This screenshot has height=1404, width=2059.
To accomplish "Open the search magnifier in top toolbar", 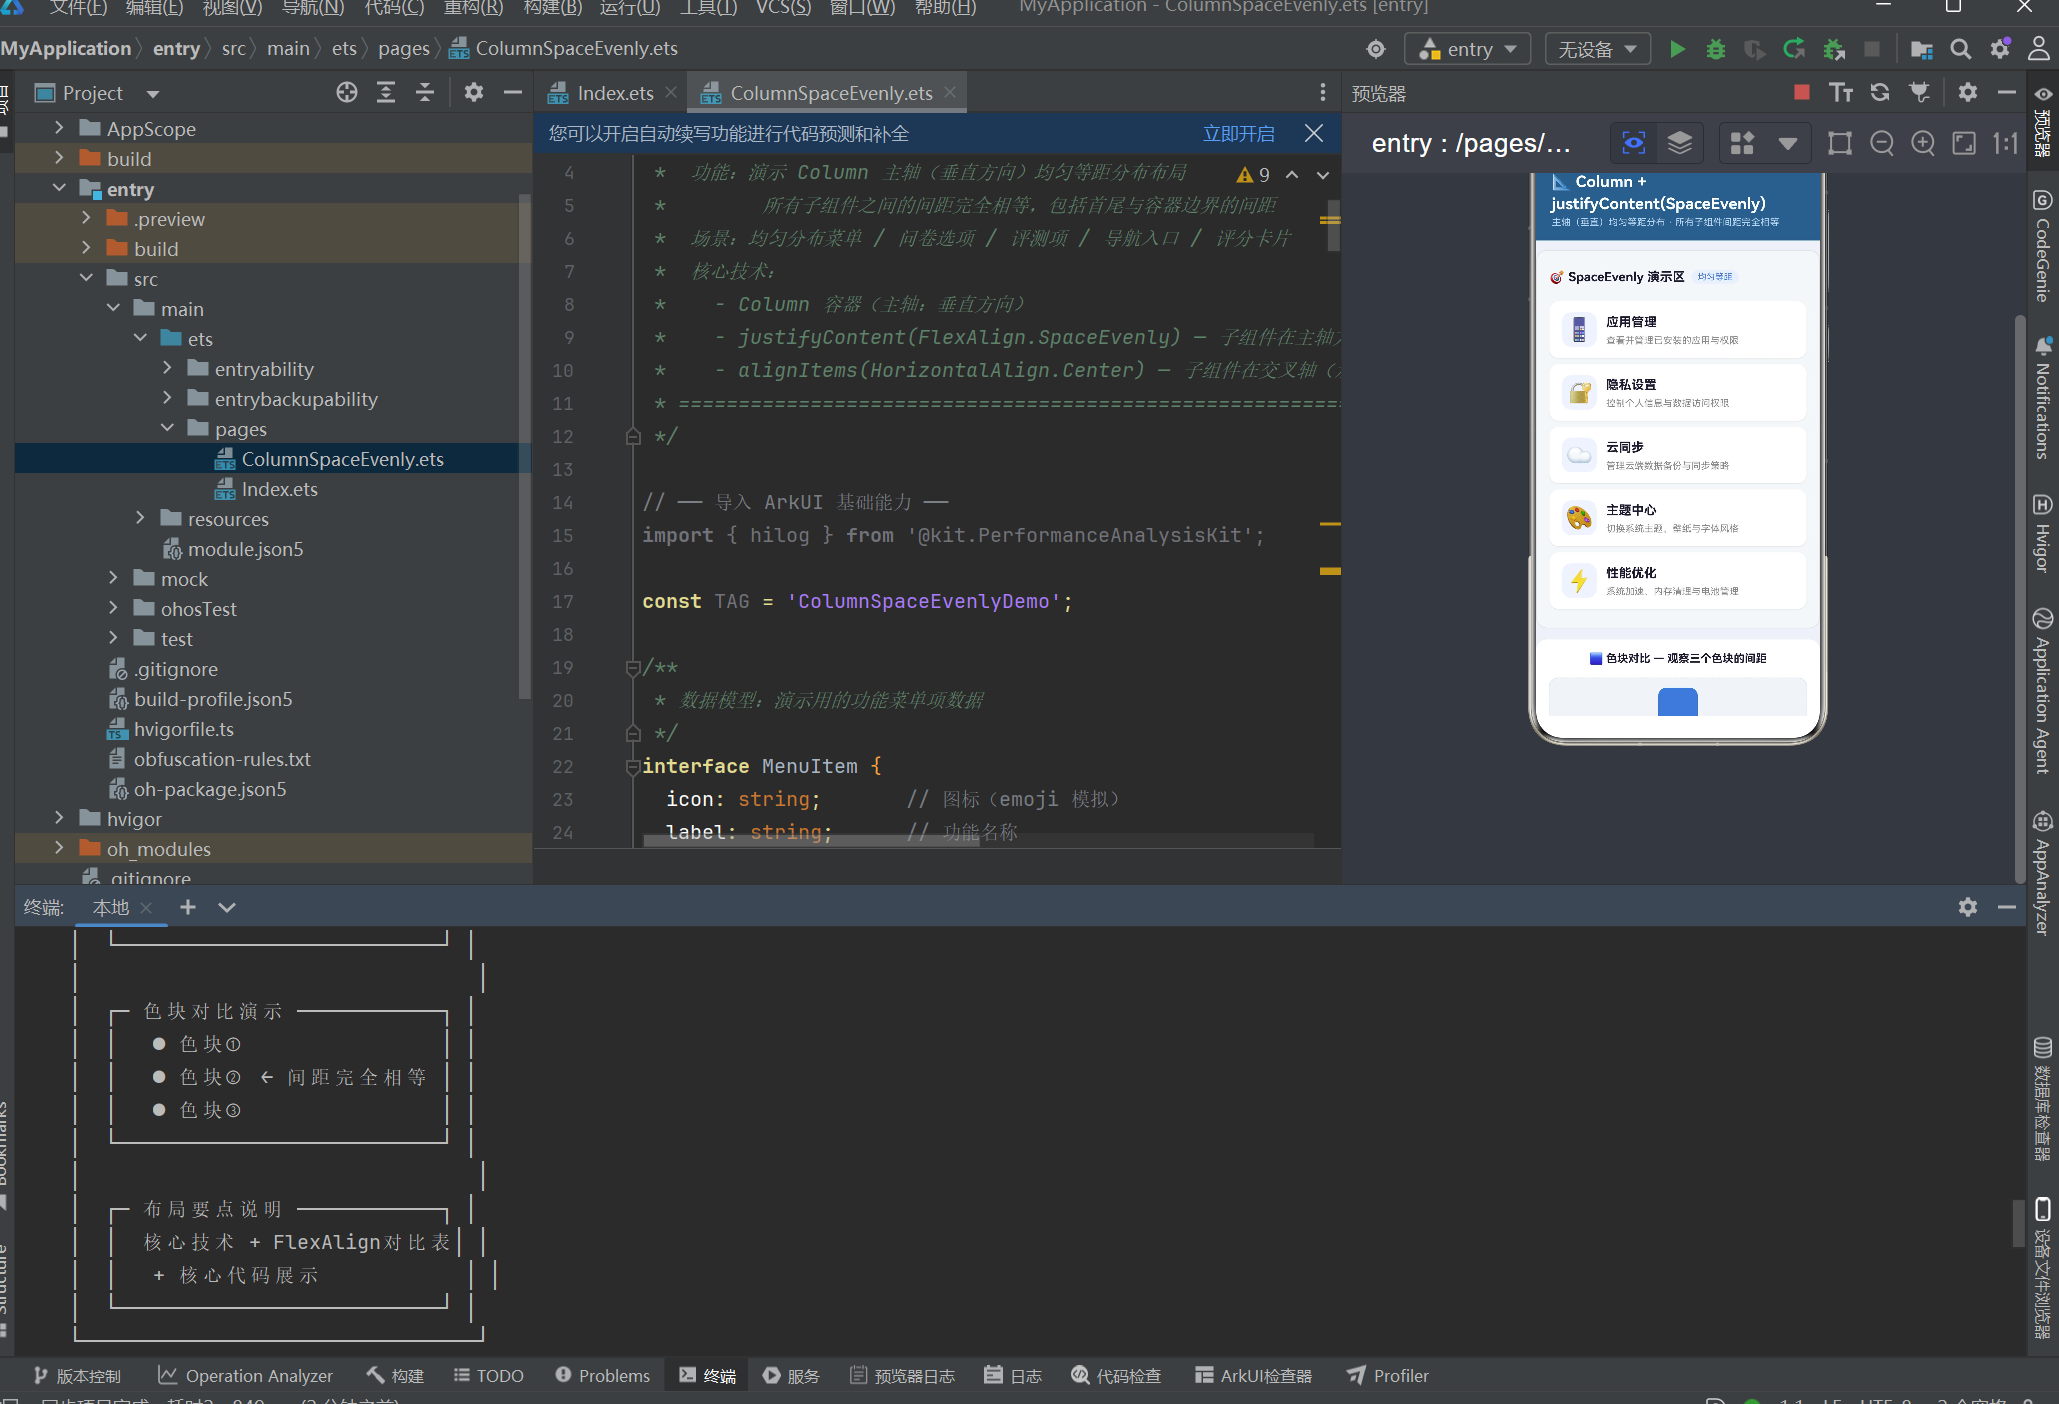I will (1960, 49).
